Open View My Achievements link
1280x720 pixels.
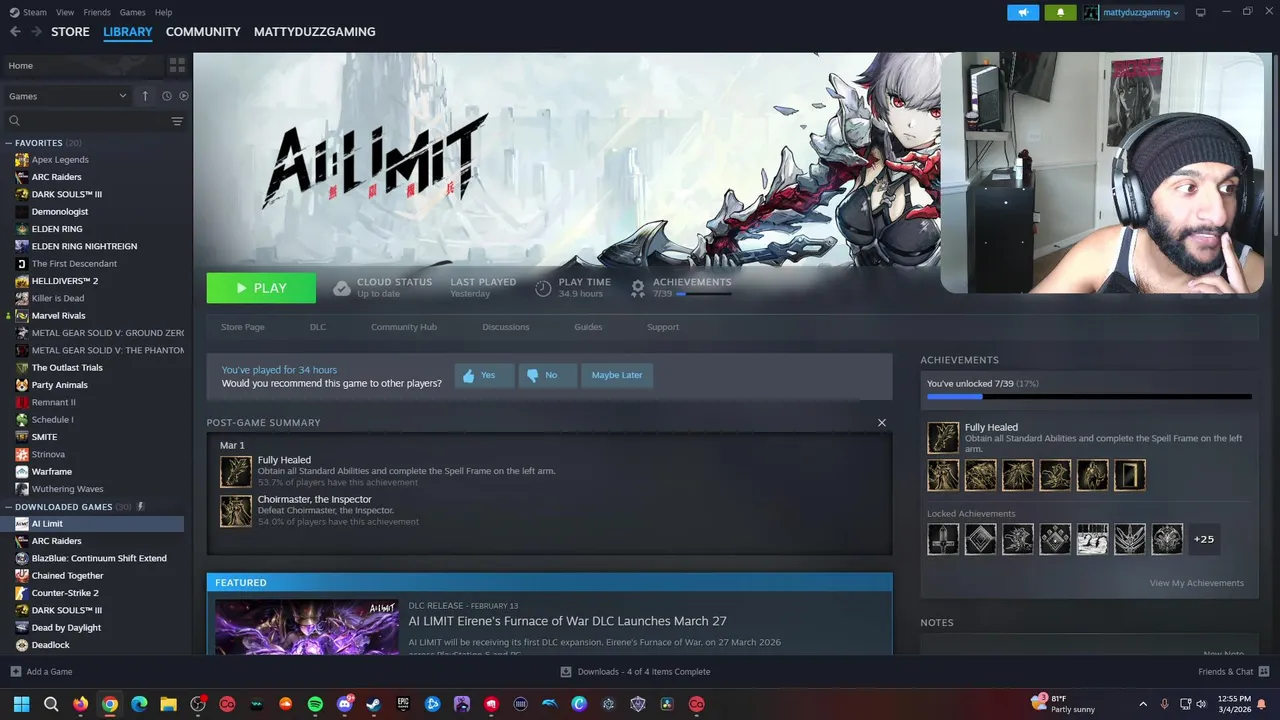pos(1197,583)
